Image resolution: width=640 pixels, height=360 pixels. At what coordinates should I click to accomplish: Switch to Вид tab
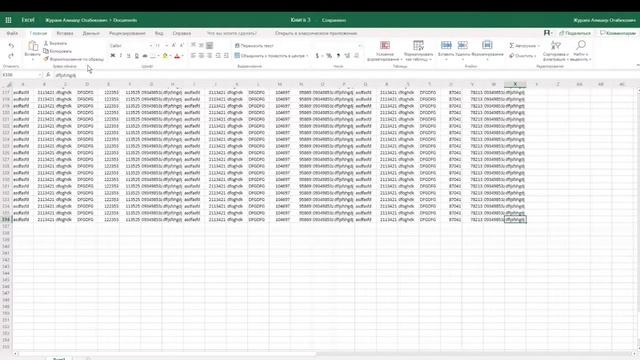pyautogui.click(x=159, y=33)
